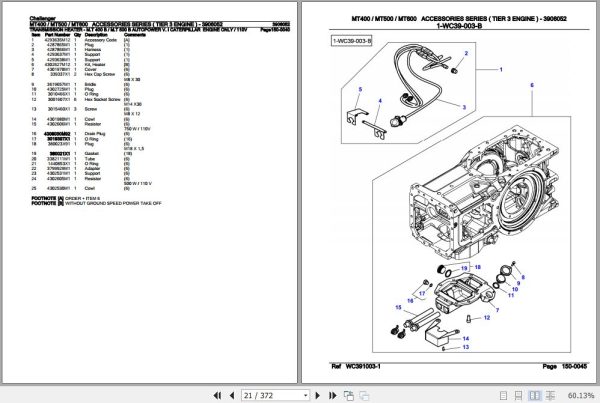Jump to the first page
The width and height of the screenshot is (600, 403).
(217, 395)
